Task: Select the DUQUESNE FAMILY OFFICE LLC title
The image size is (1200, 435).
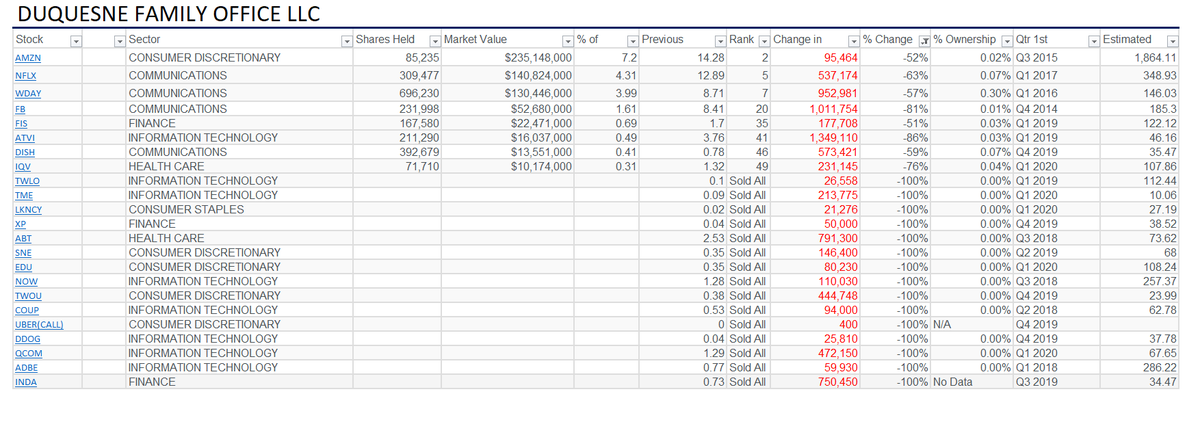Action: [x=166, y=14]
